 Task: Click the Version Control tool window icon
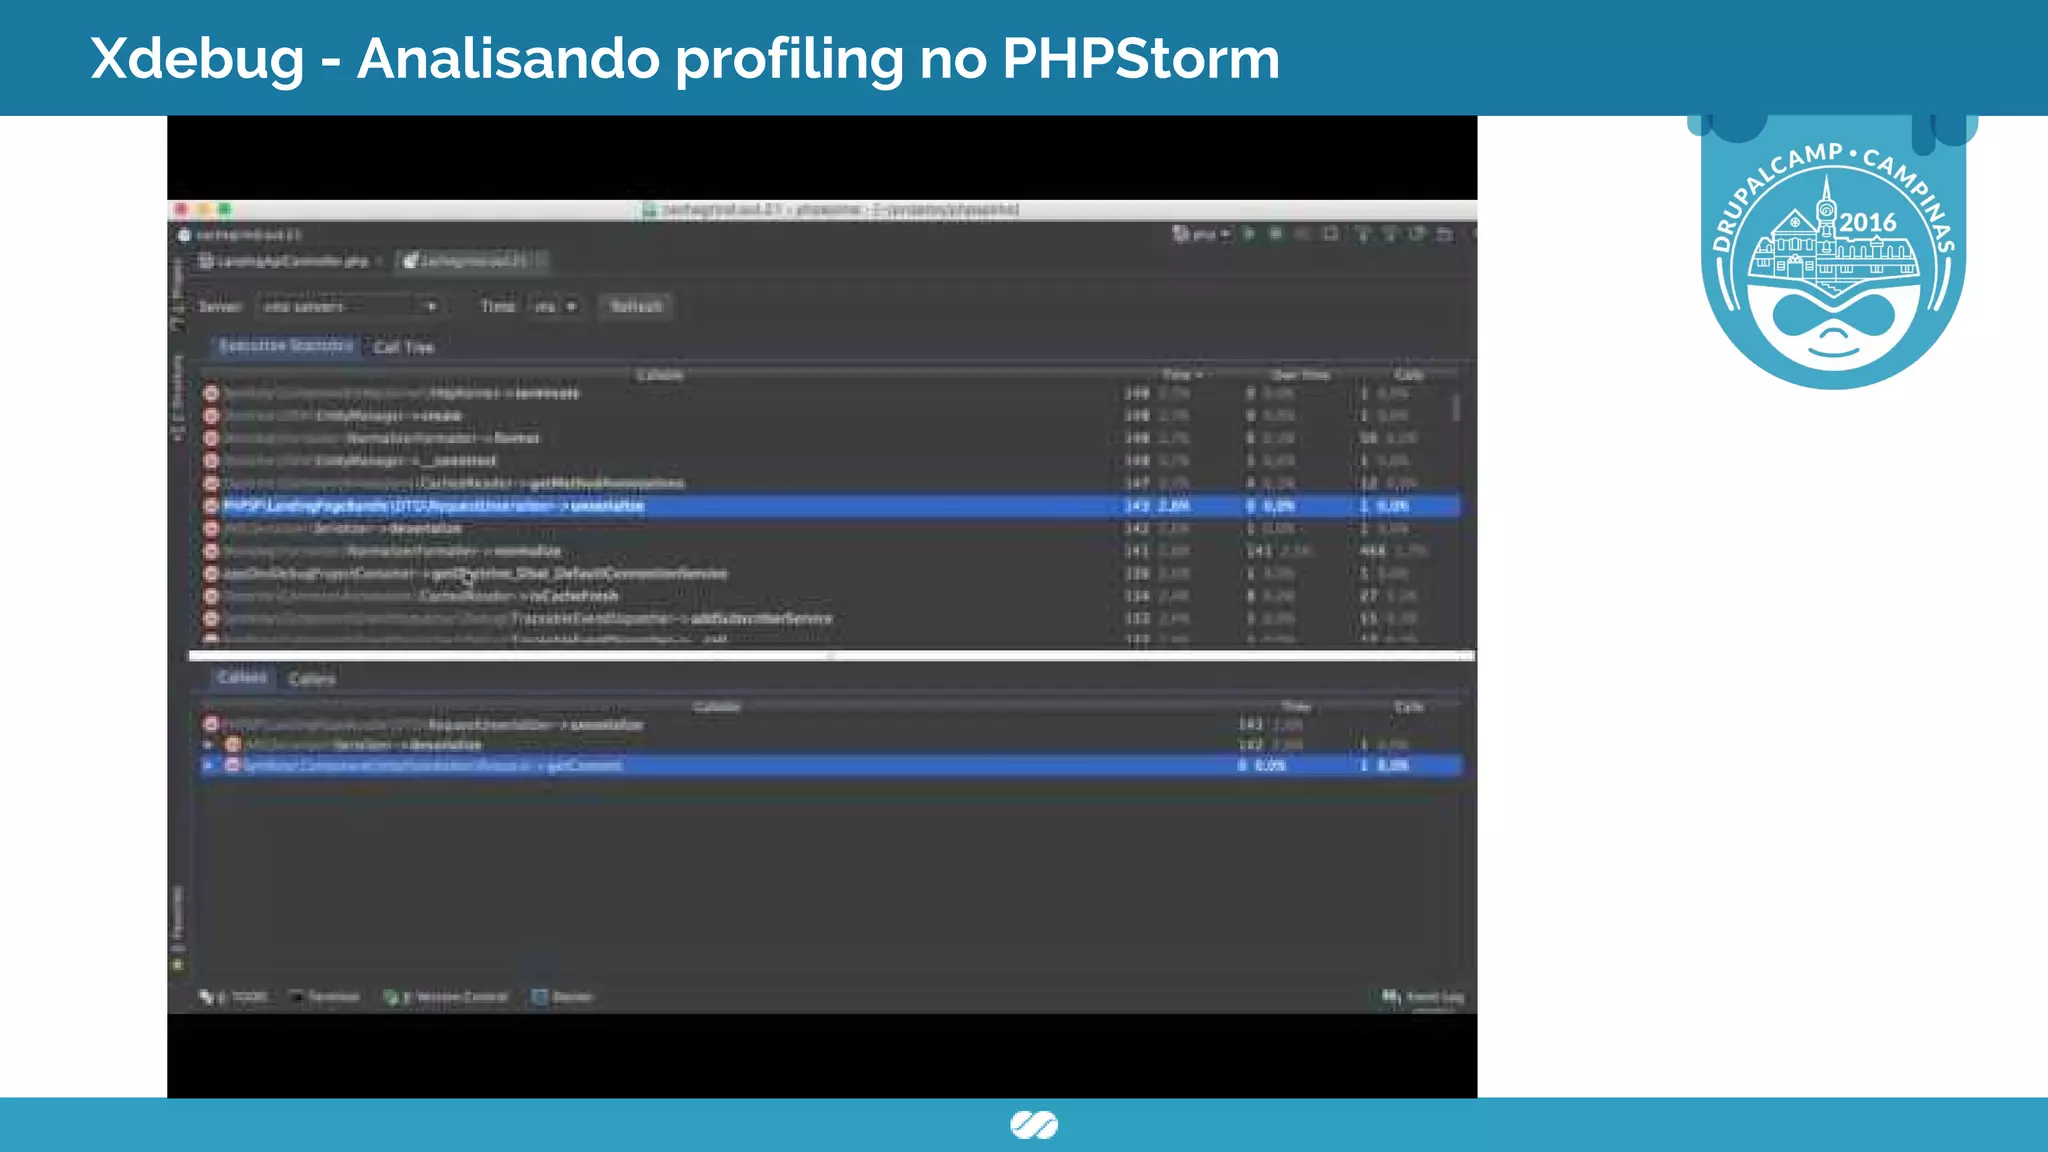[x=391, y=997]
